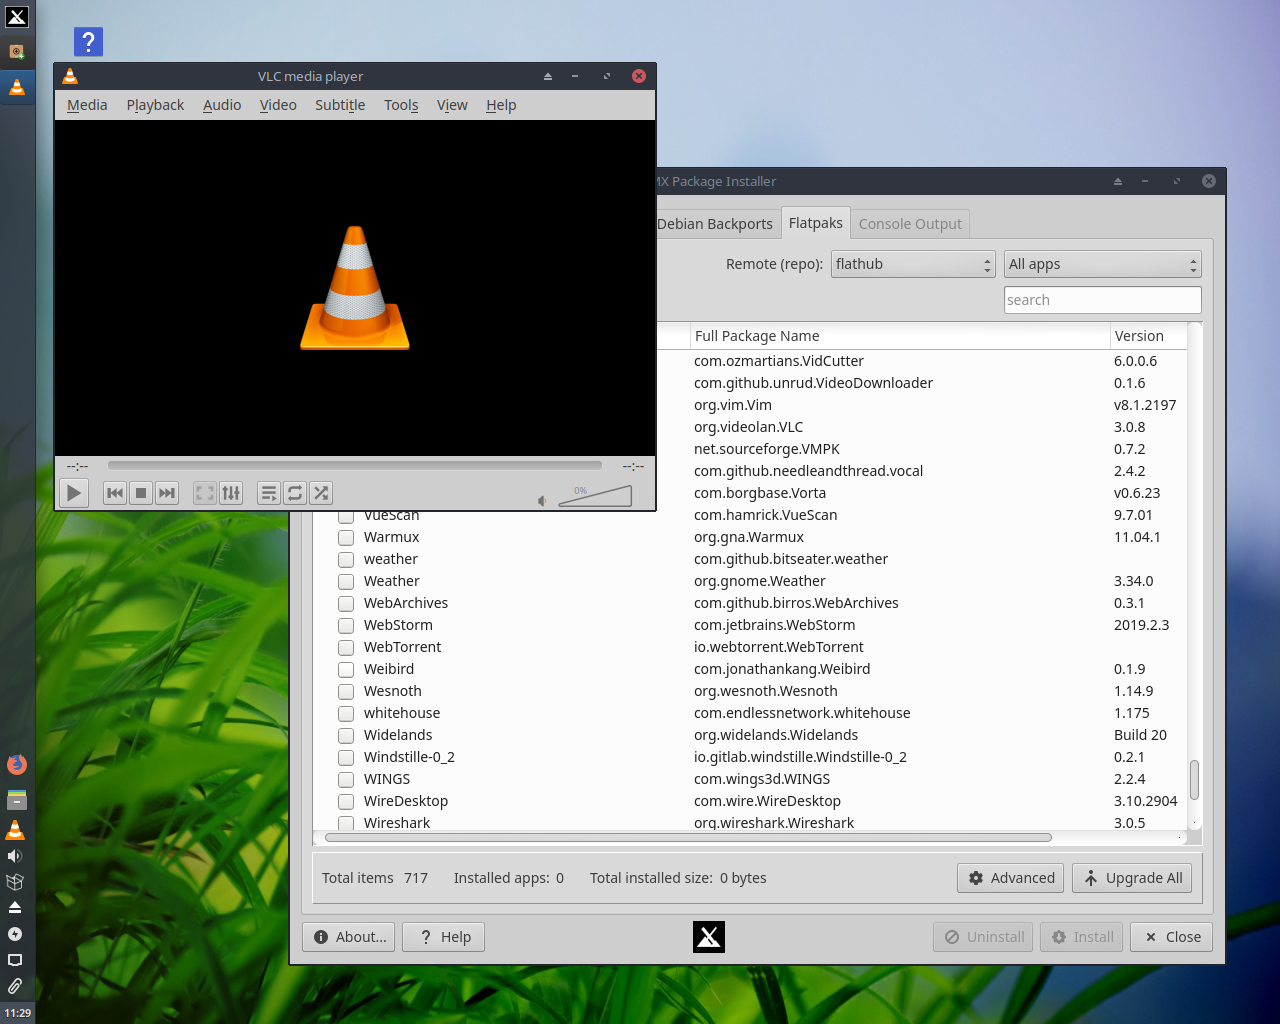Mute audio with VLC speaker icon
Viewport: 1280px width, 1024px height.
[x=542, y=501]
